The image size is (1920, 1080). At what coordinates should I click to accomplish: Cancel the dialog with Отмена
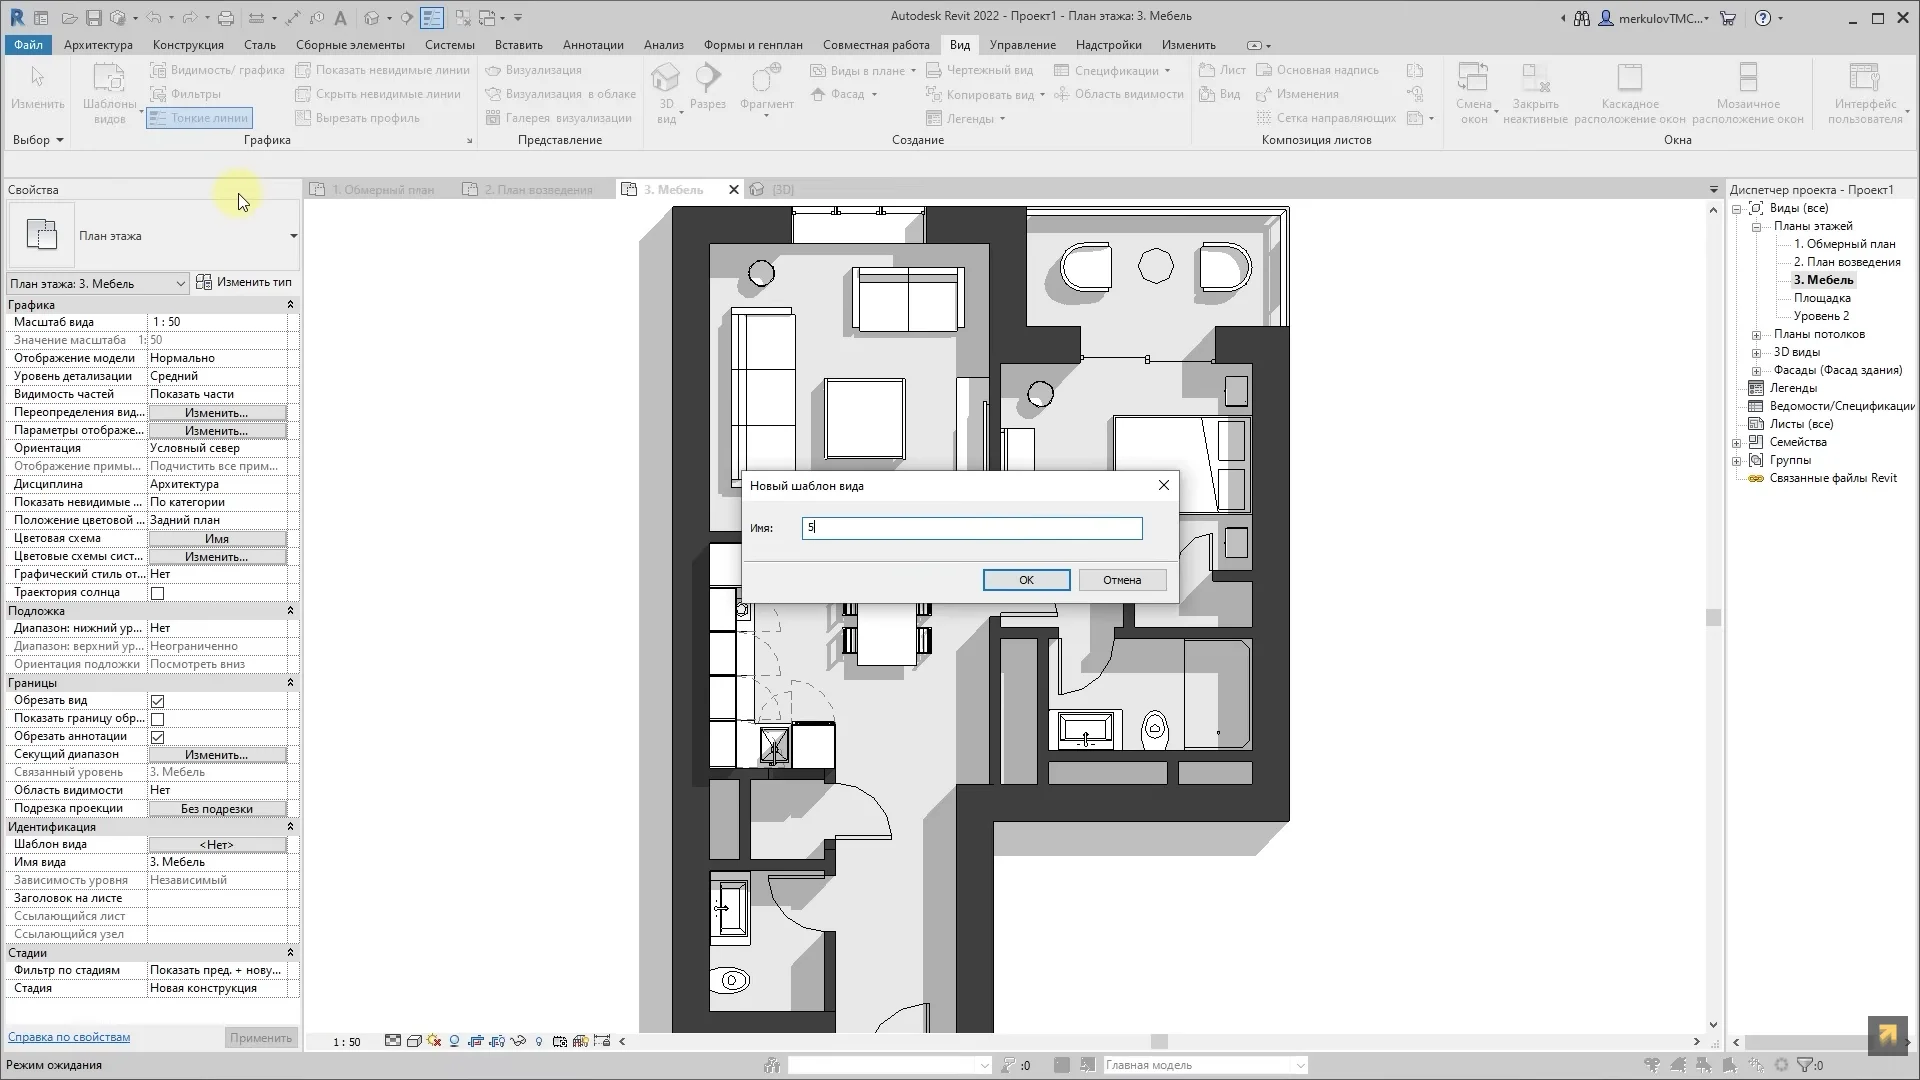[x=1122, y=580]
